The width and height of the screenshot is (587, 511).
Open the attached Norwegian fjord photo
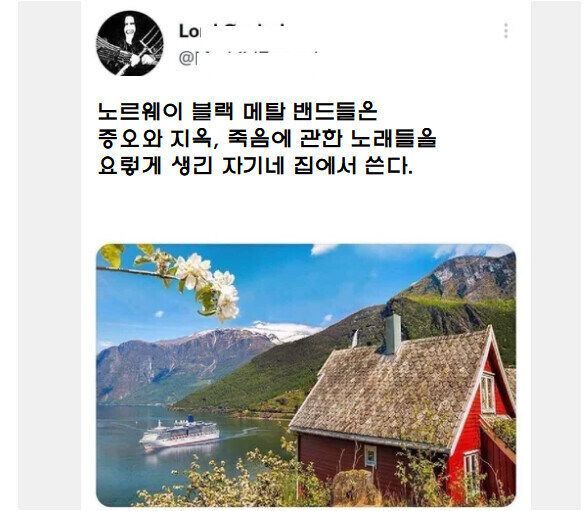306,375
